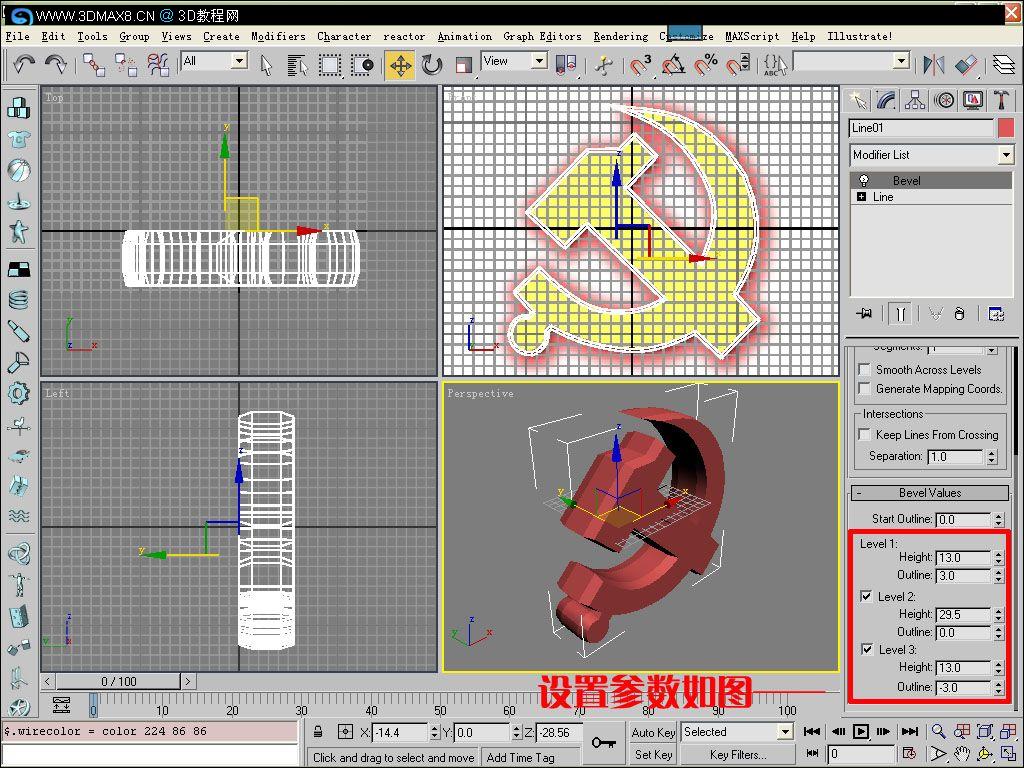
Task: Enable Generate Mapping Coords checkbox
Action: (x=864, y=389)
